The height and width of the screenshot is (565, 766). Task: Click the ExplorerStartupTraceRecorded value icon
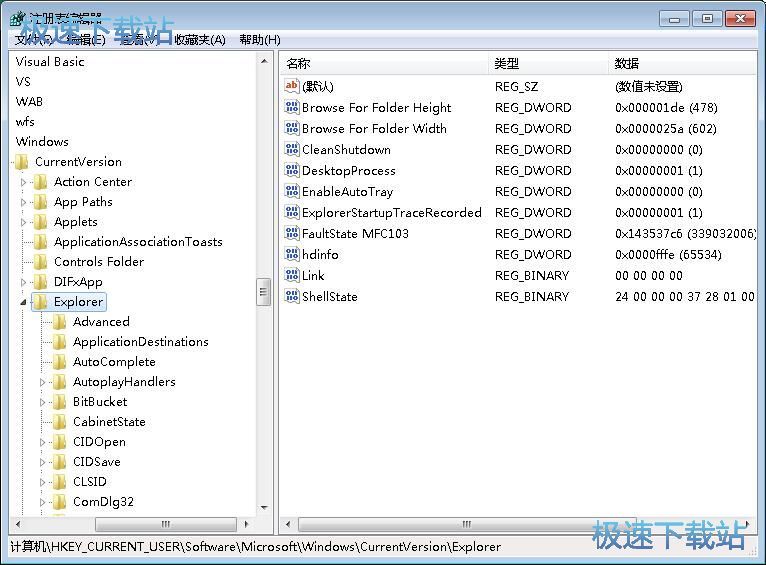click(292, 212)
